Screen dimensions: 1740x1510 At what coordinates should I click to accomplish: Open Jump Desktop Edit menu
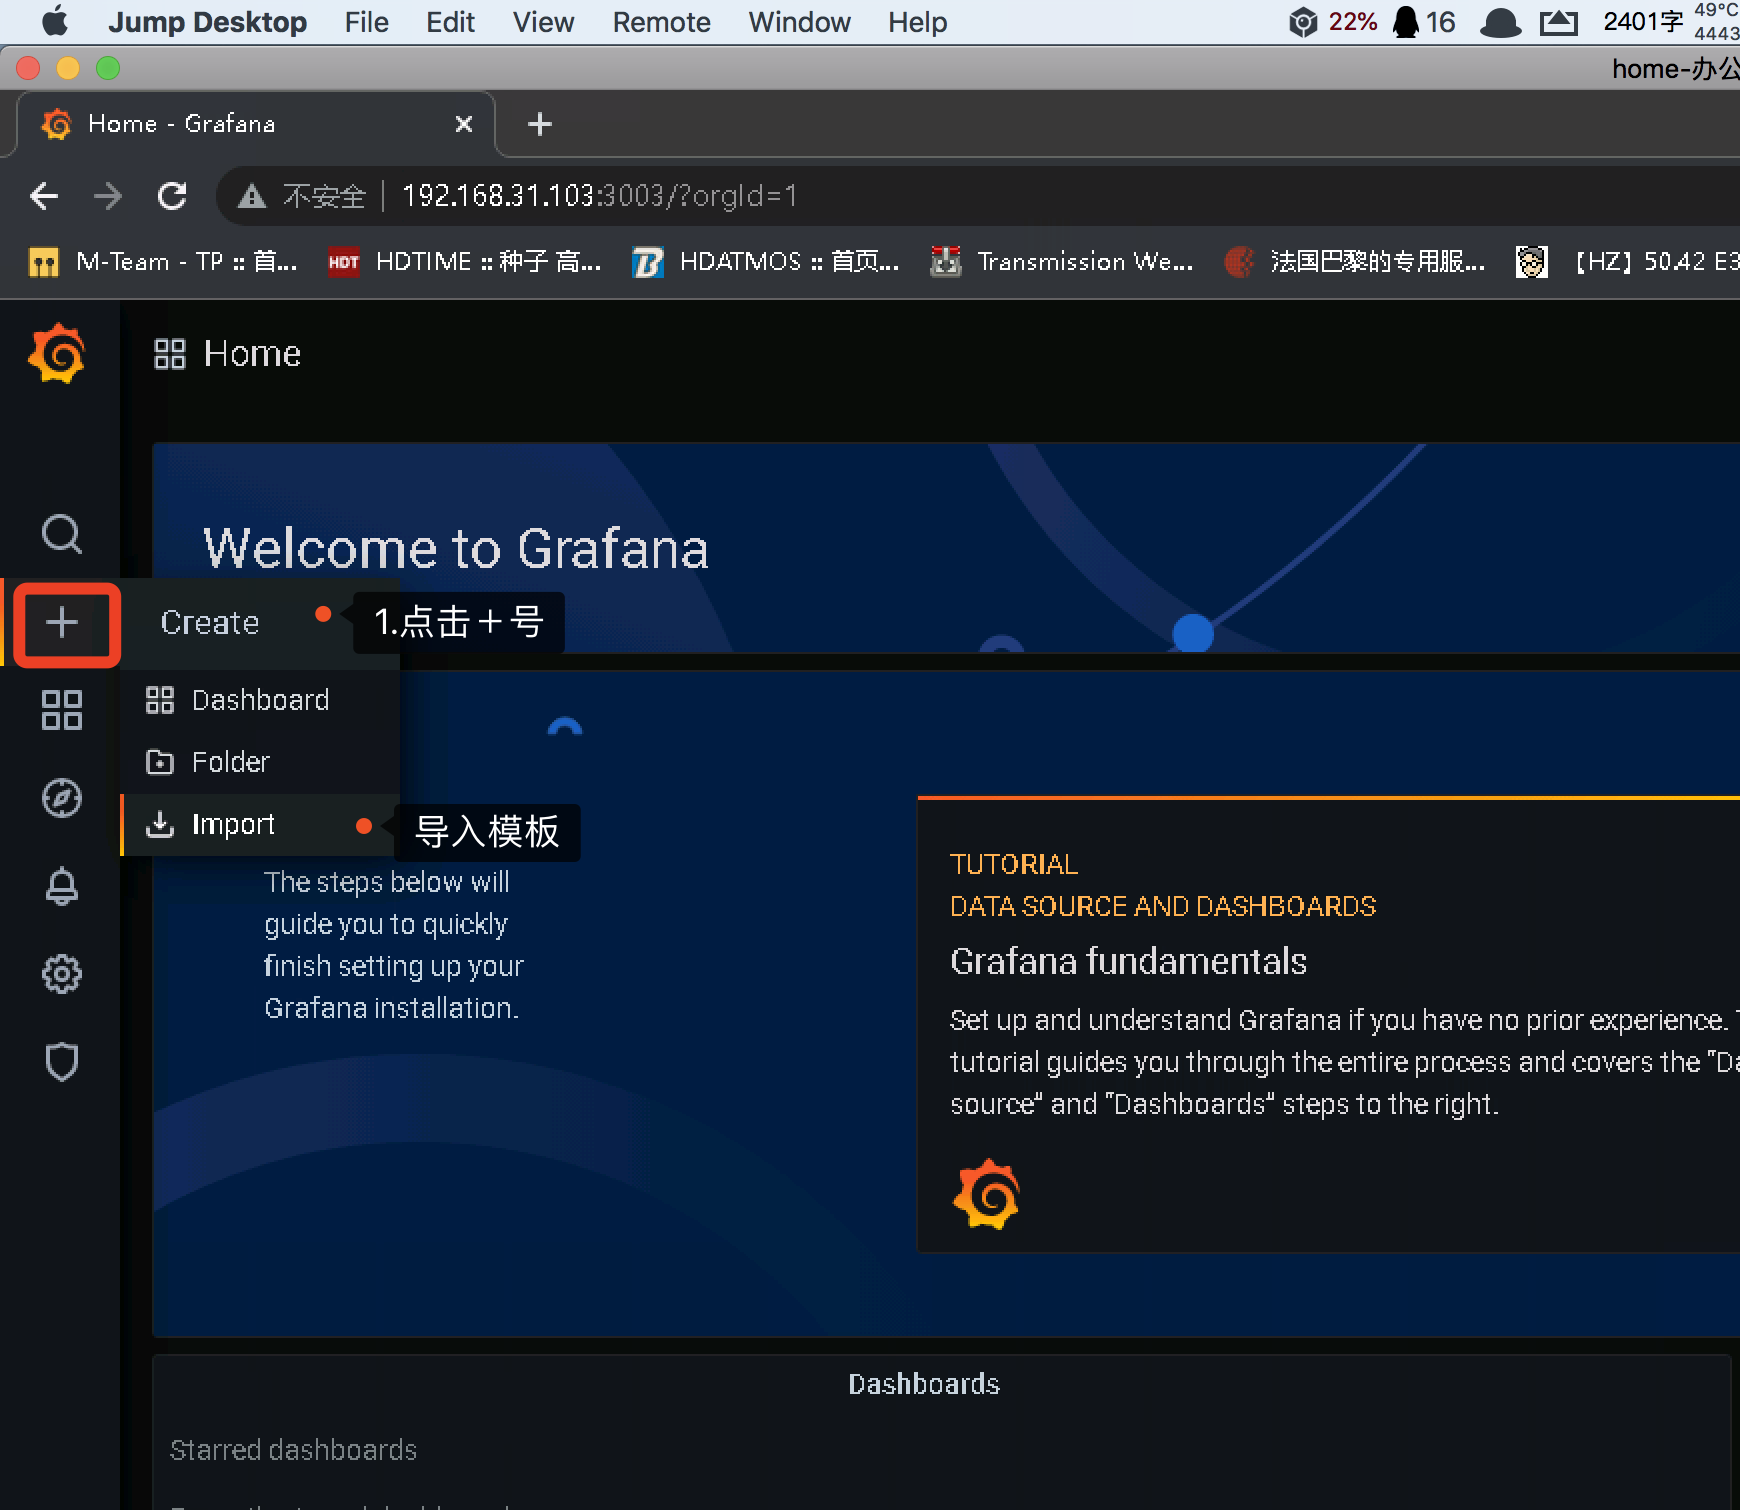coord(450,22)
